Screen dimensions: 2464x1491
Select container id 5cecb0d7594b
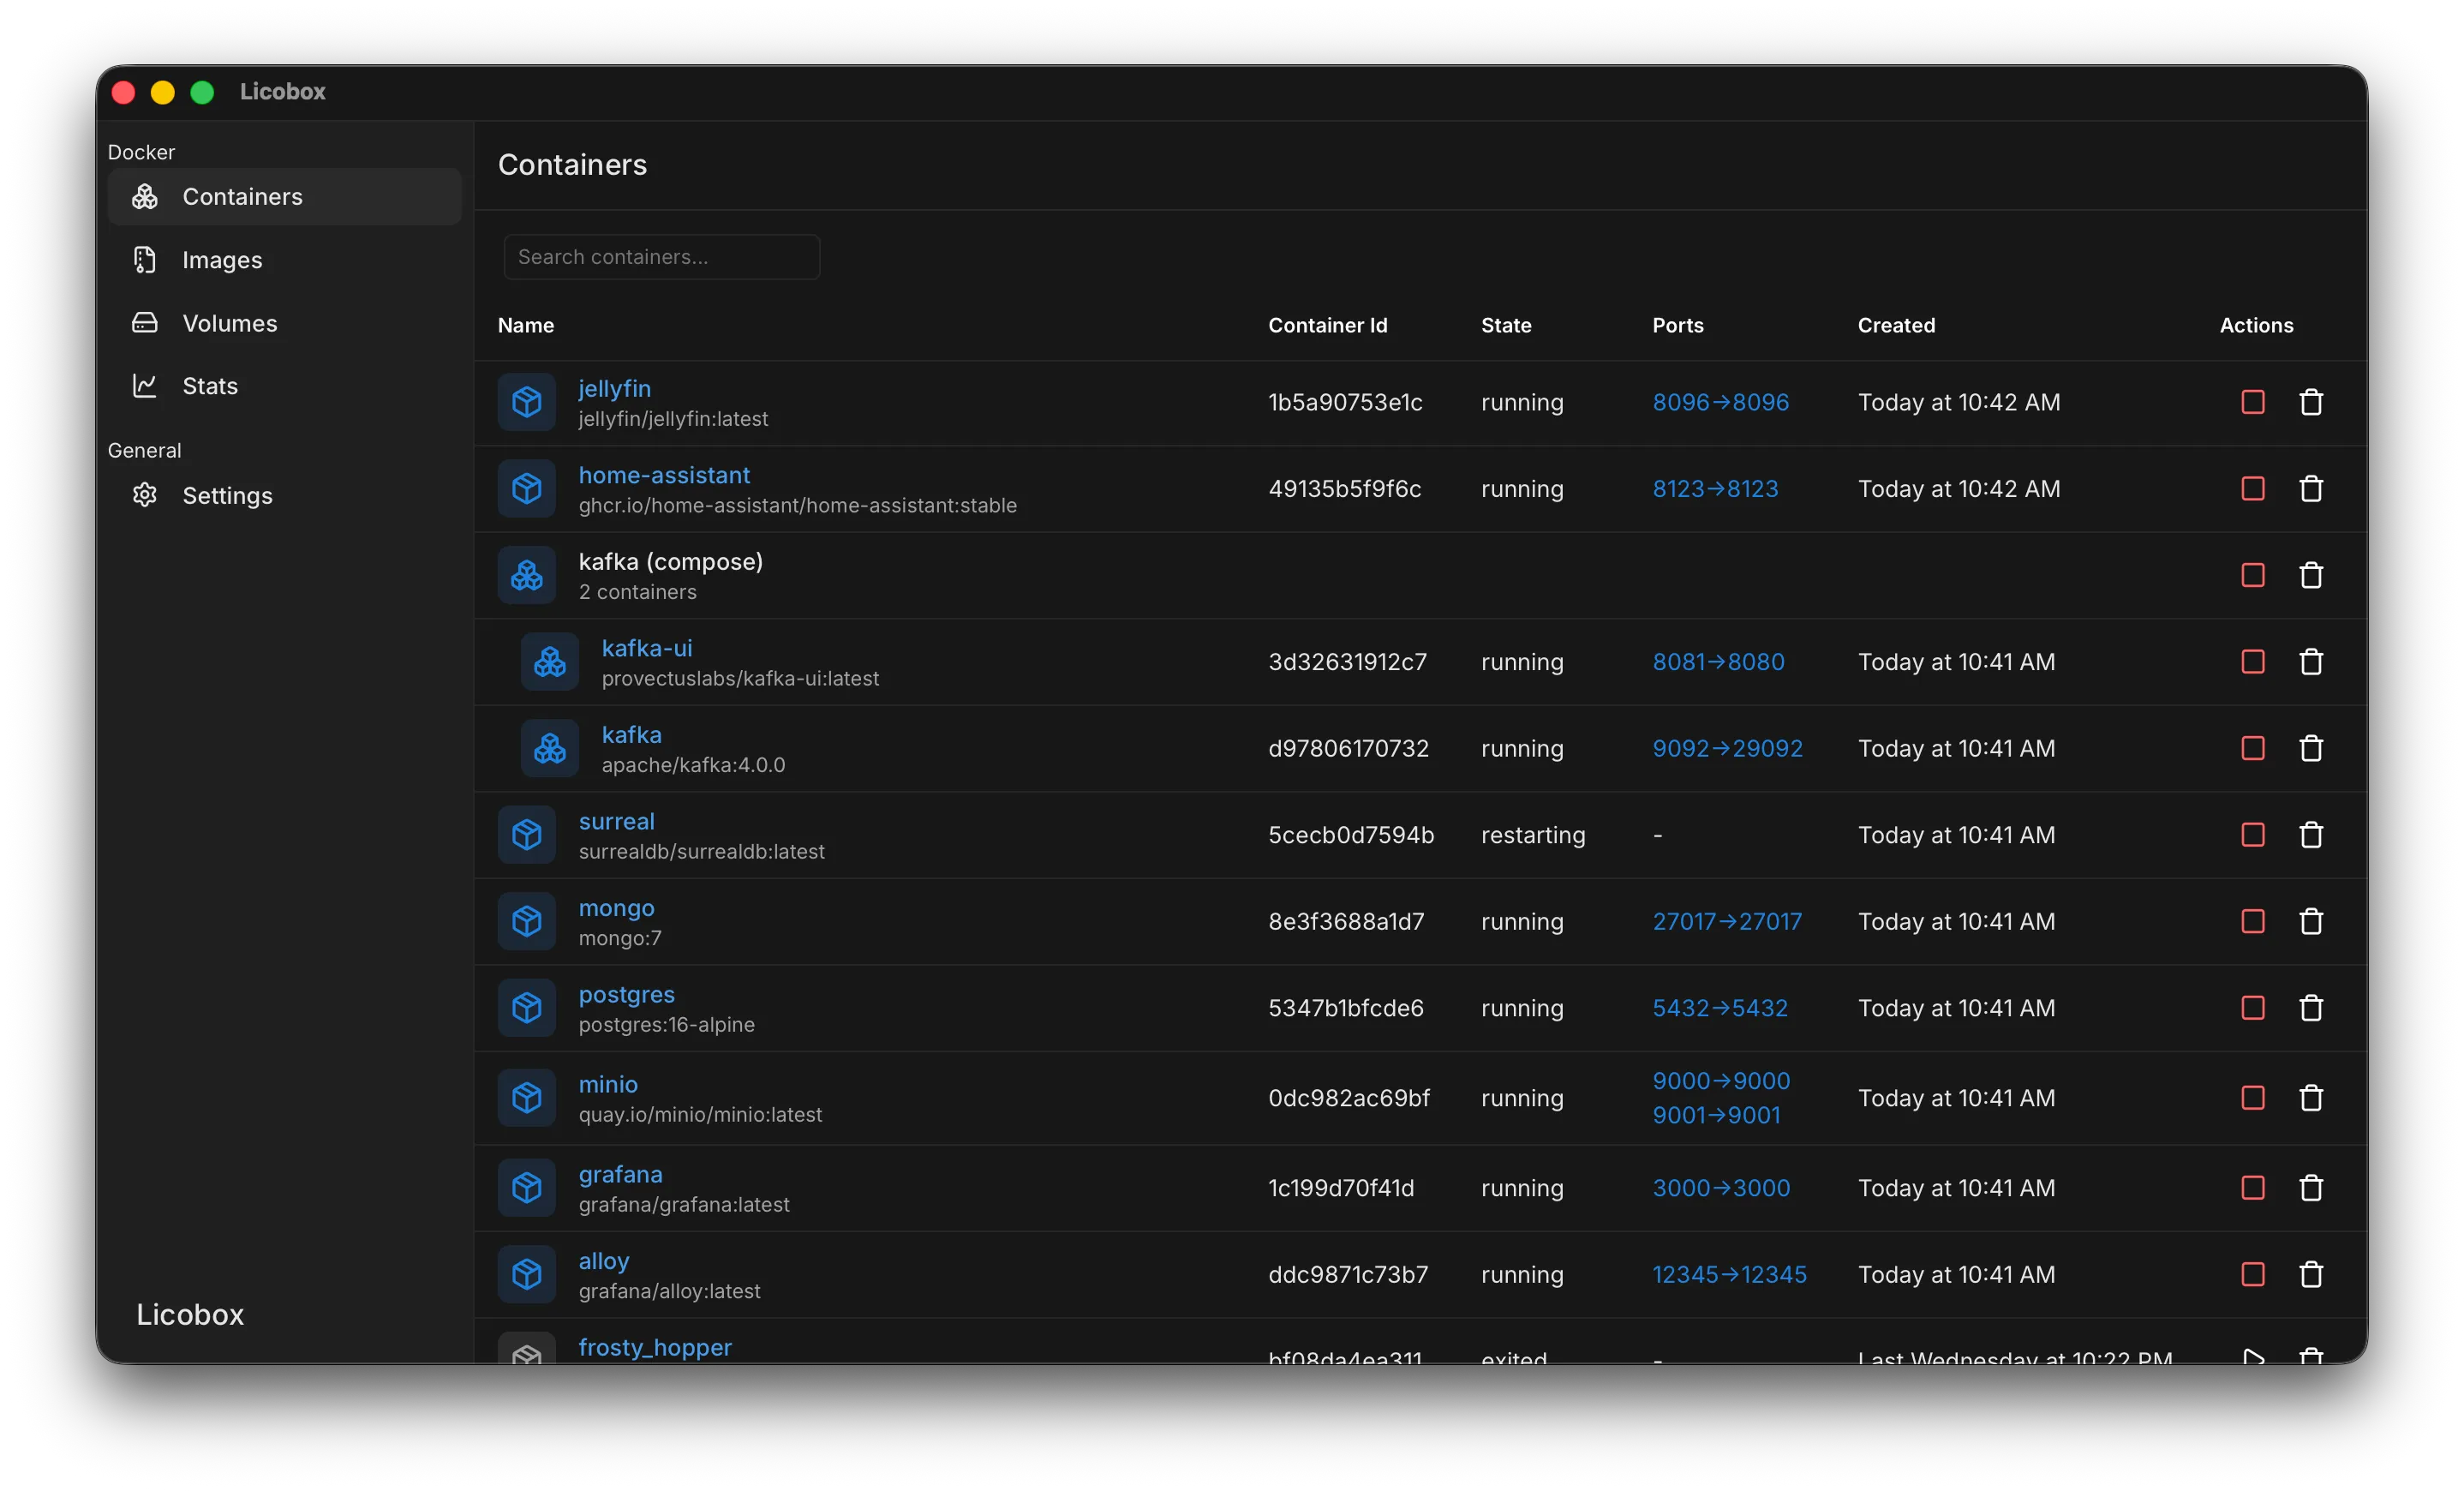tap(1351, 835)
